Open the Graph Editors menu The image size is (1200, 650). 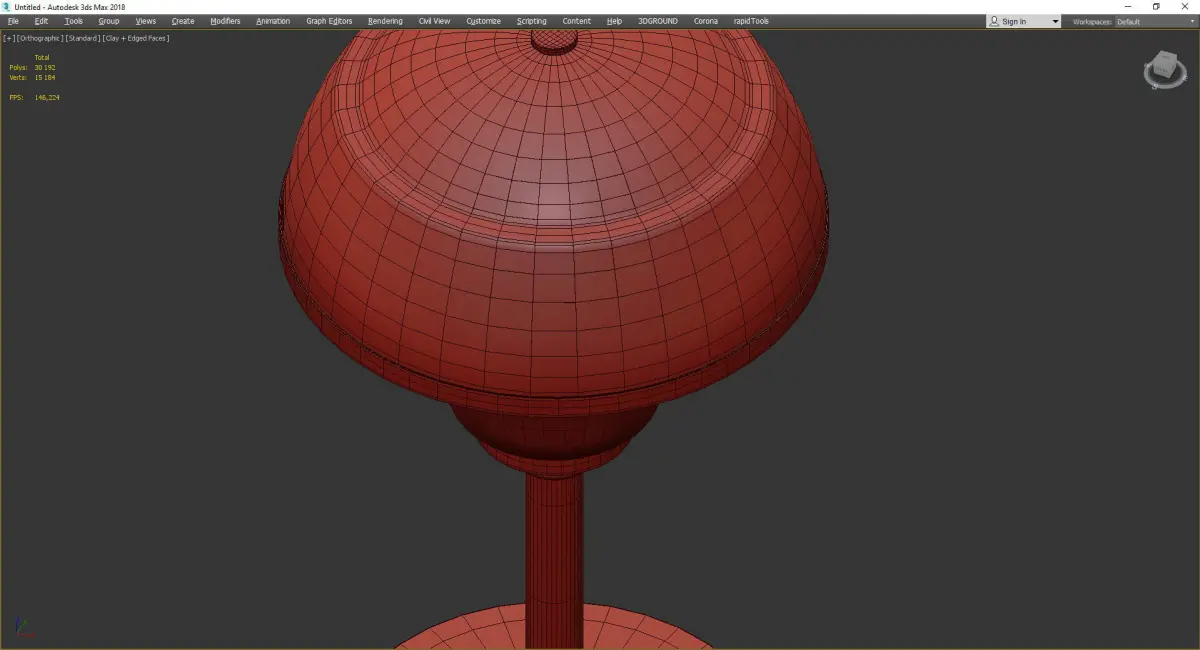coord(329,21)
